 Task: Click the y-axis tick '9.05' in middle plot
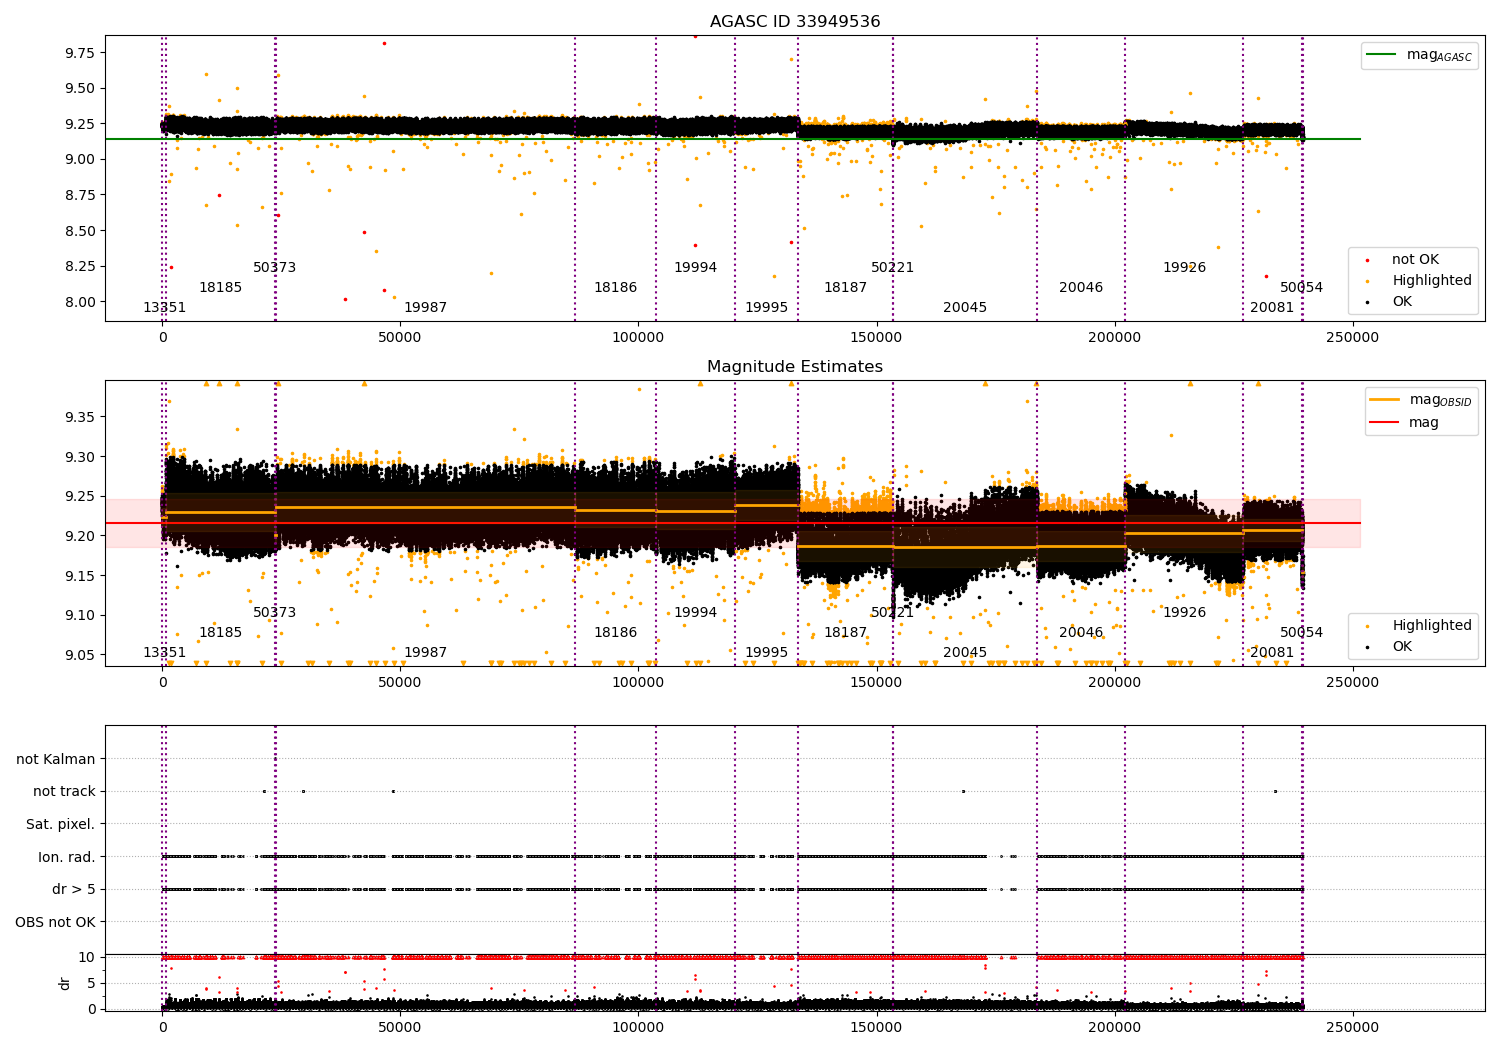[78, 655]
